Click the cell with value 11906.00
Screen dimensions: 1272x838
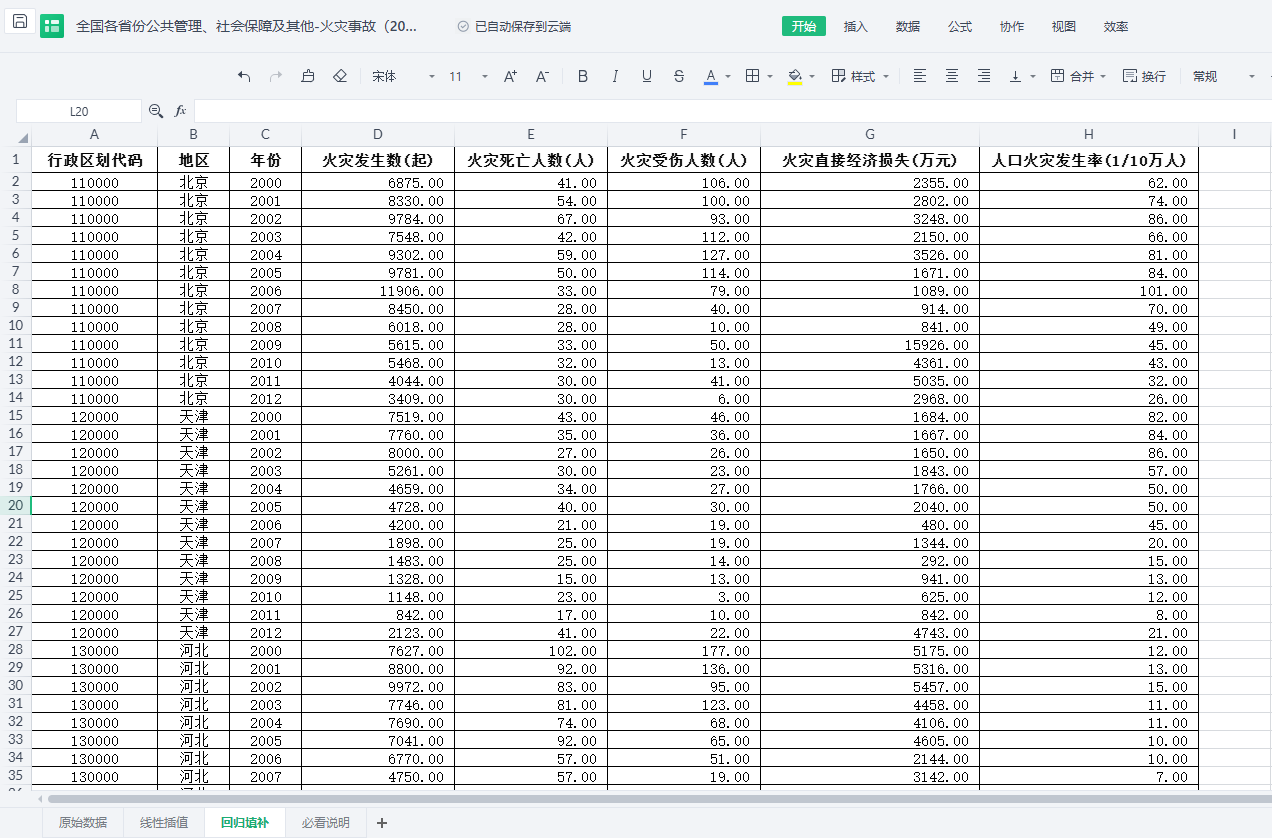378,291
